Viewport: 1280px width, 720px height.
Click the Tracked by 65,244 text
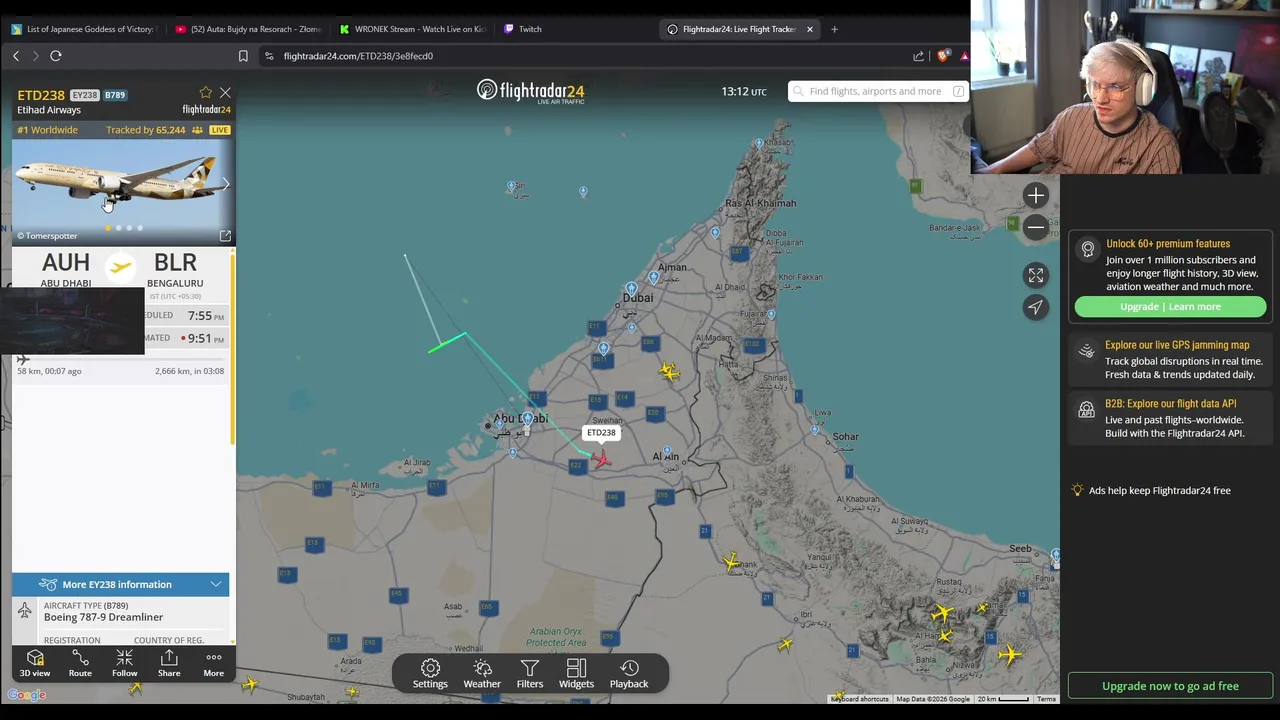tap(145, 130)
